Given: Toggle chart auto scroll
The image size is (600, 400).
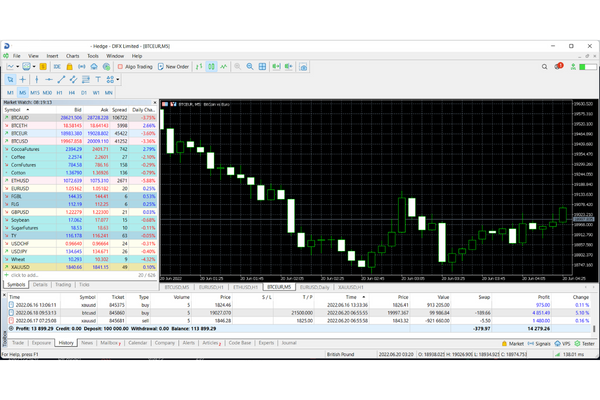Looking at the screenshot, I should point(276,67).
